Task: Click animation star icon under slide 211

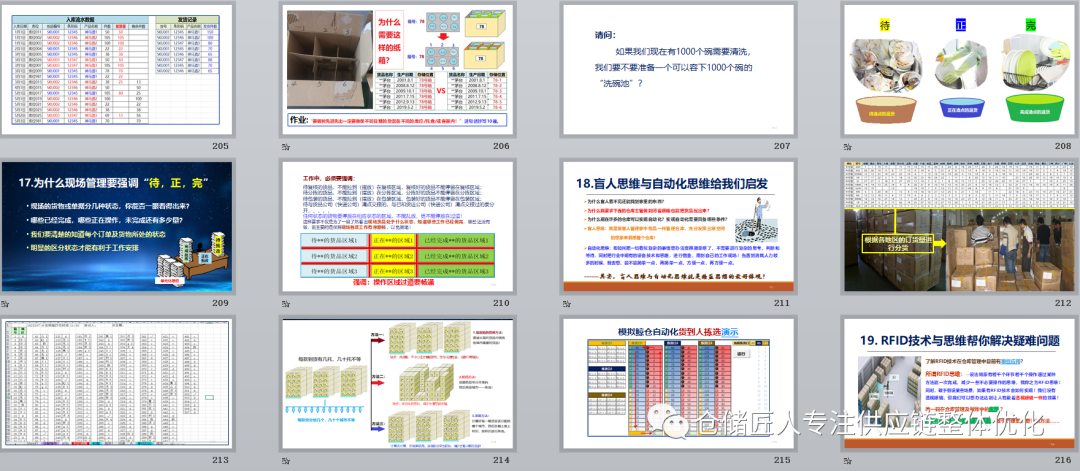Action: 566,303
